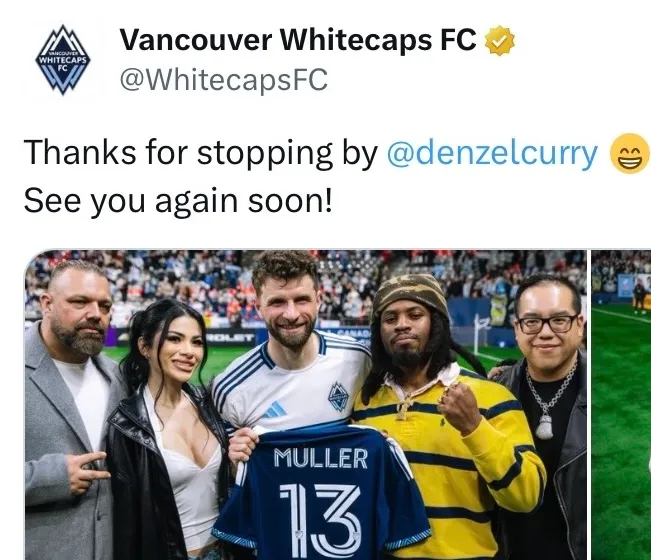Visit the @denzelcurry mention
This screenshot has width=651, height=560.
[x=492, y=153]
